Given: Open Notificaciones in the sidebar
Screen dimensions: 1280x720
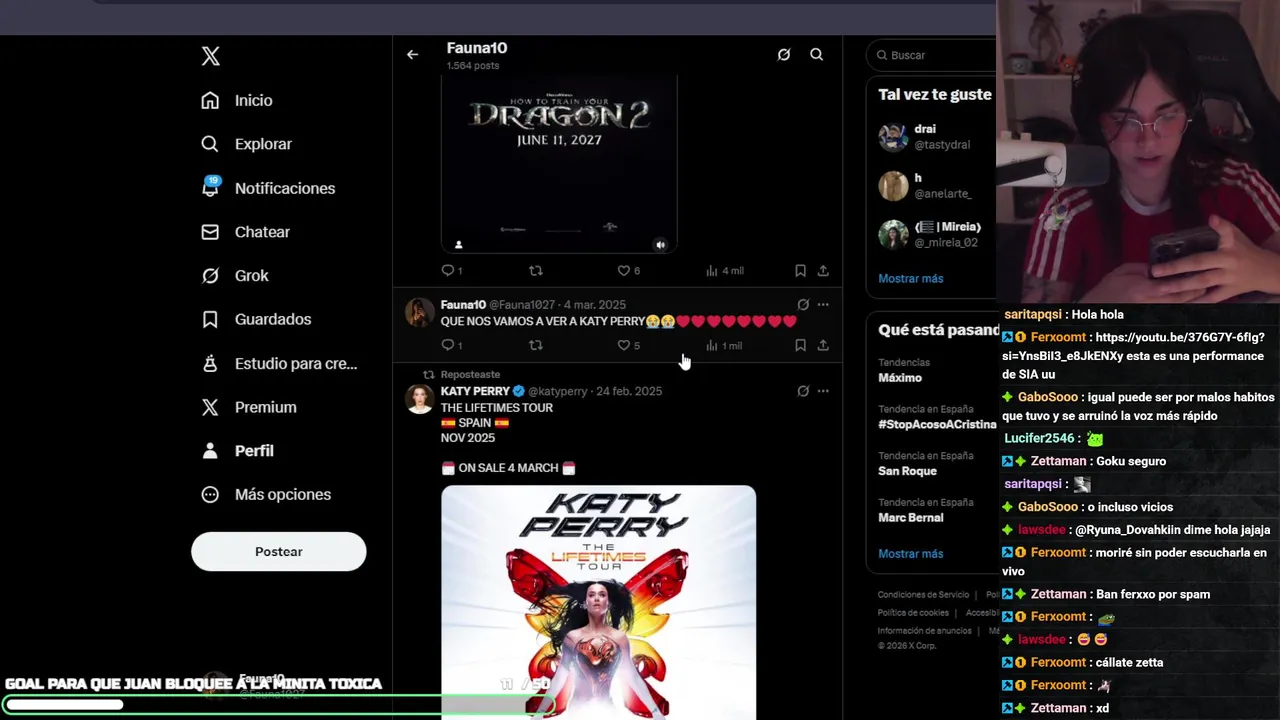Looking at the screenshot, I should [x=268, y=188].
